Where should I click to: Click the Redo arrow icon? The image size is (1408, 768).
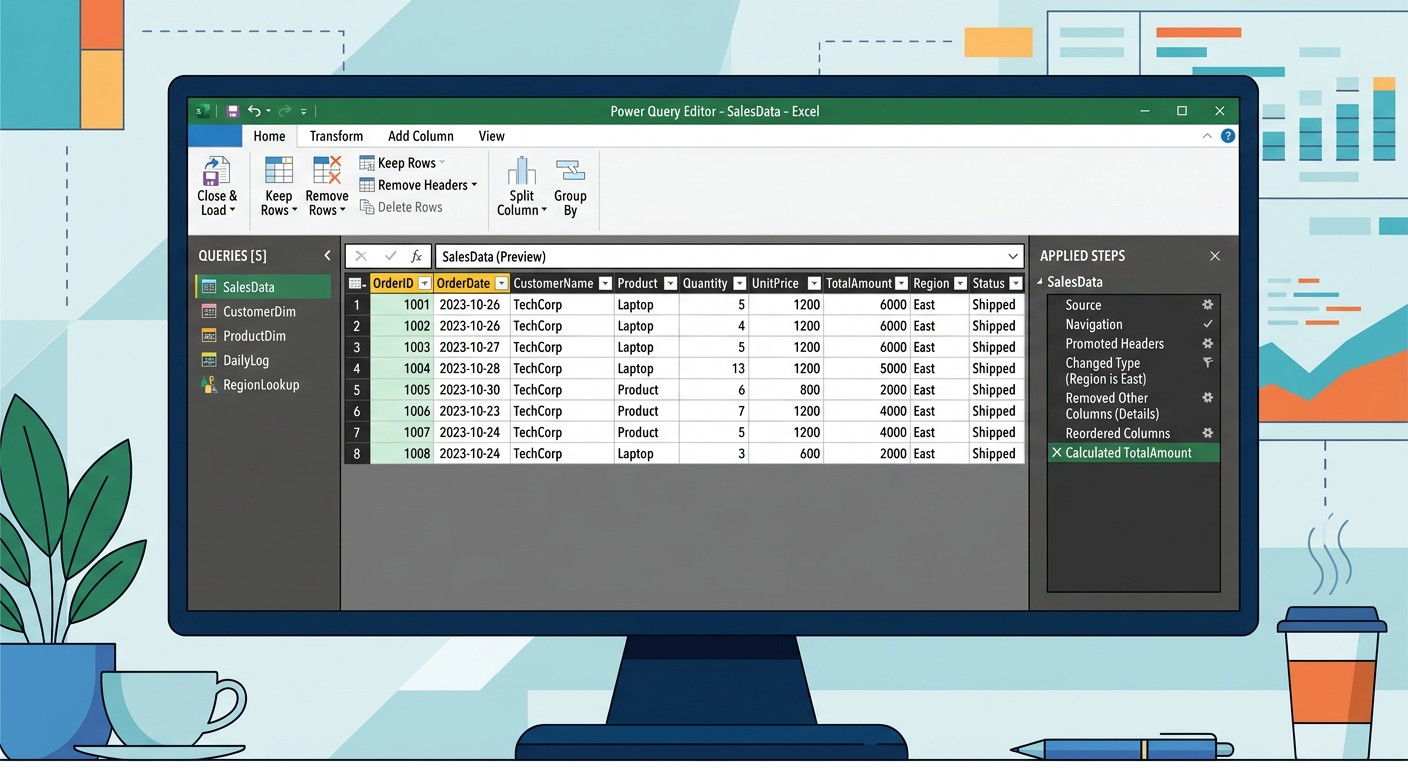pos(284,111)
